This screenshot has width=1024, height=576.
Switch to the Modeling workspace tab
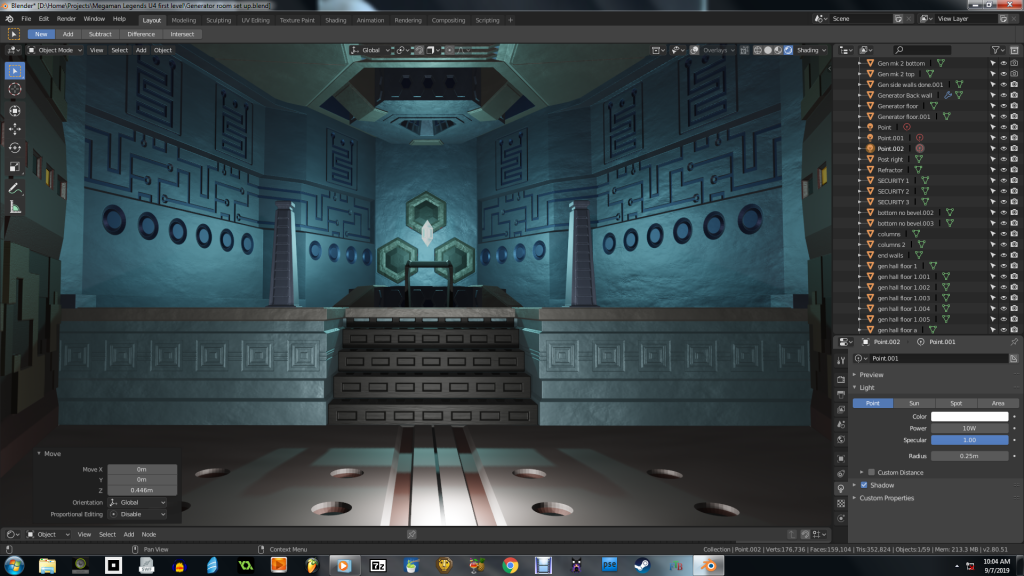(184, 20)
